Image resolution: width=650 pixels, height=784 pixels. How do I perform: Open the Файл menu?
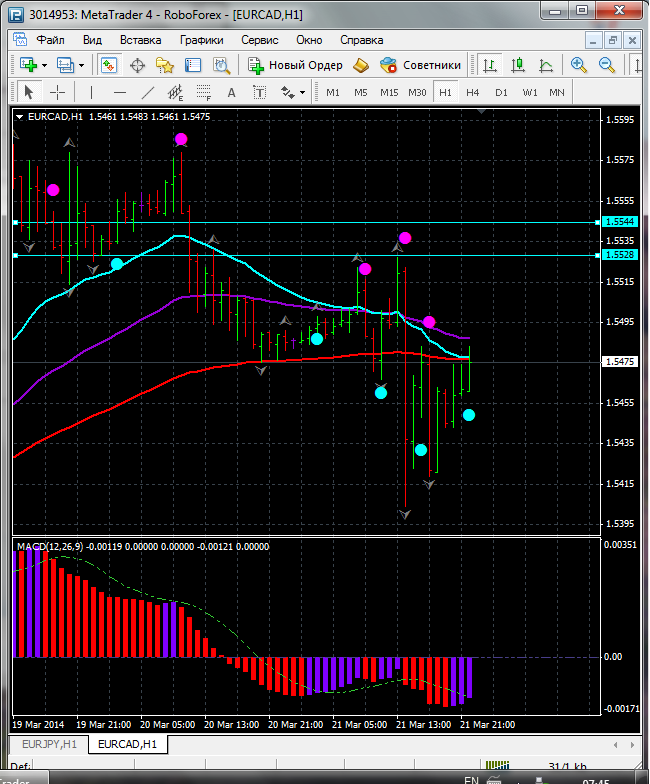(50, 40)
